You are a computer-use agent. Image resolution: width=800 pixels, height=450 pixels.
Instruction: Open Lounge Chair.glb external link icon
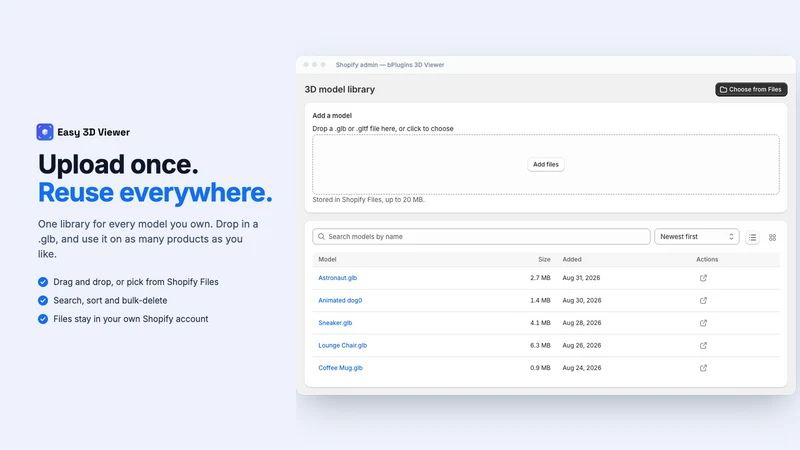703,345
